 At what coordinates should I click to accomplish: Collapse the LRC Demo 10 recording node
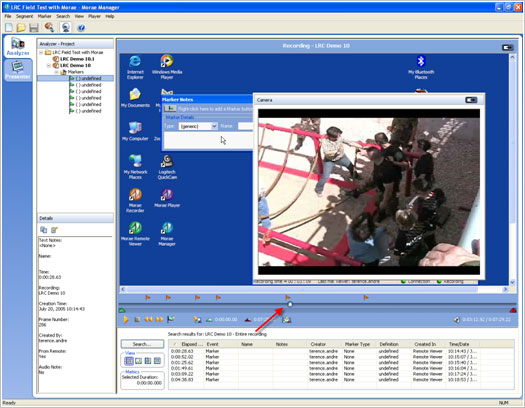(49, 66)
